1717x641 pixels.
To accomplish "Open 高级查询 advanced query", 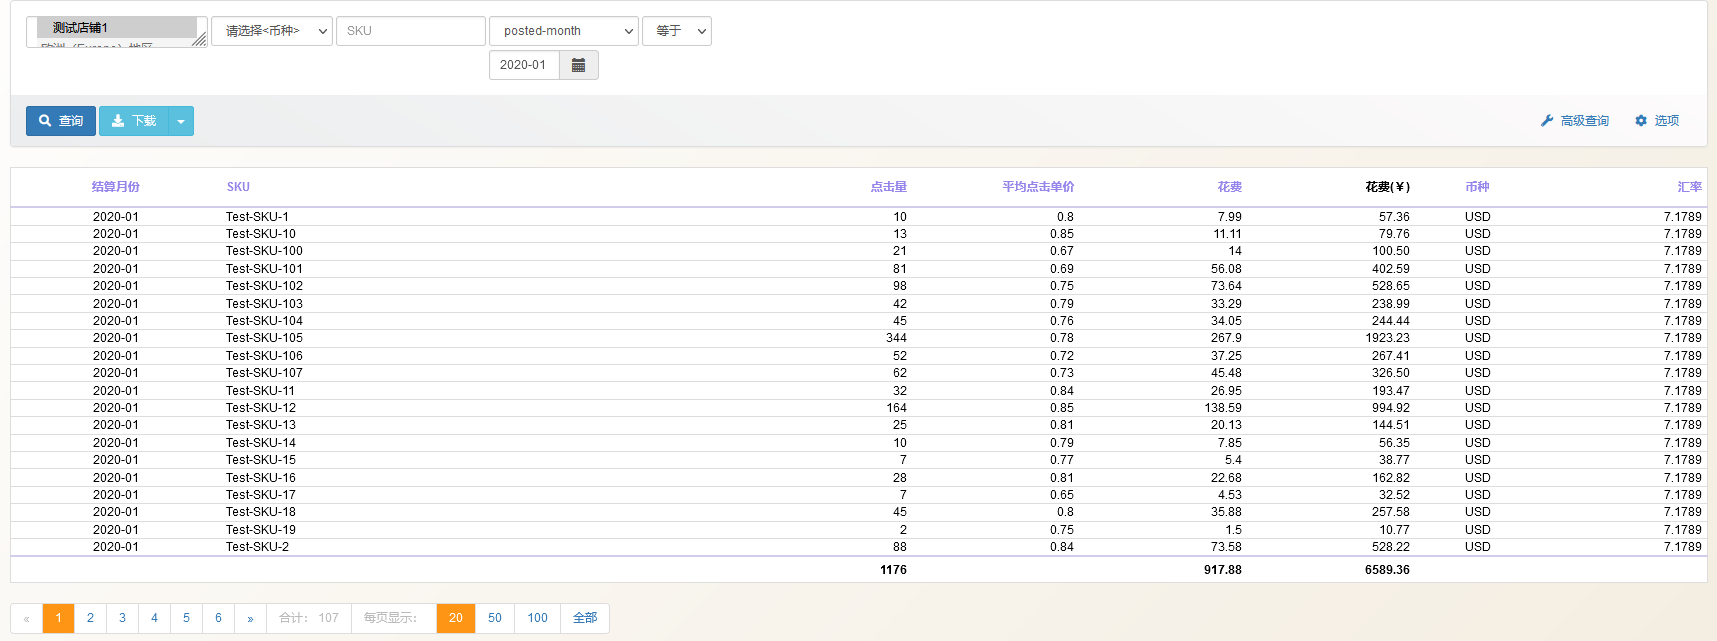I will [x=1575, y=121].
